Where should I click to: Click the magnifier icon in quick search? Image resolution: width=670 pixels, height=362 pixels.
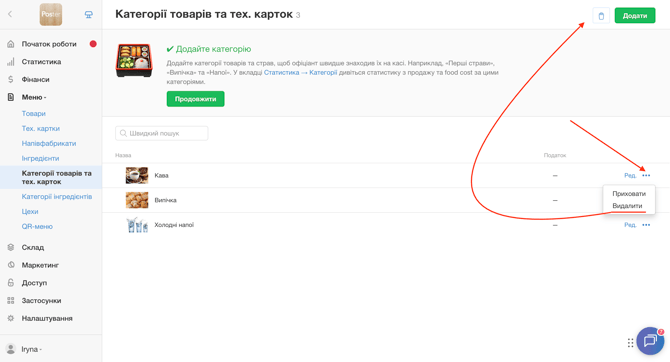click(x=123, y=133)
